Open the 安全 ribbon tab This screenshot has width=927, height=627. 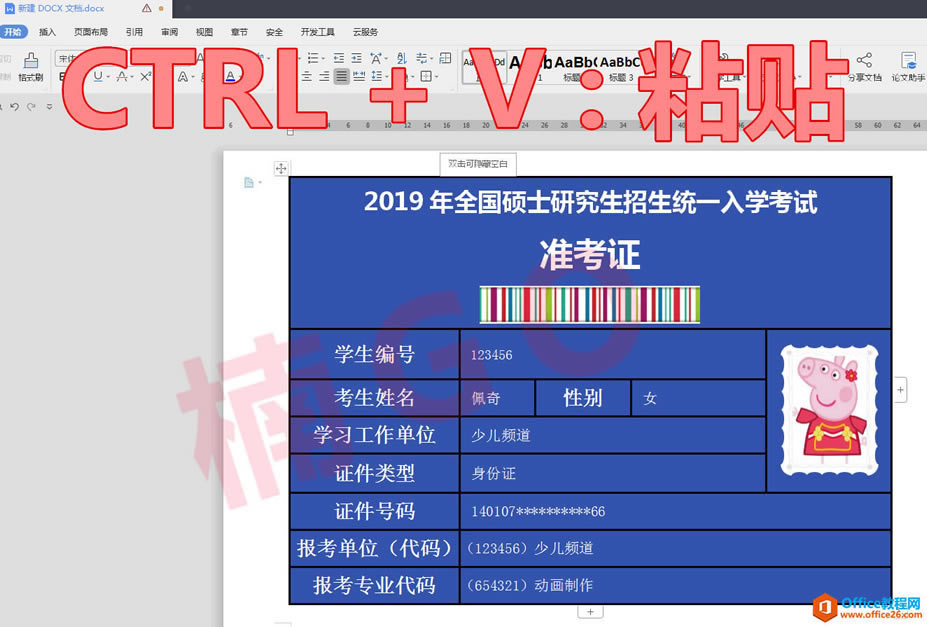[274, 32]
